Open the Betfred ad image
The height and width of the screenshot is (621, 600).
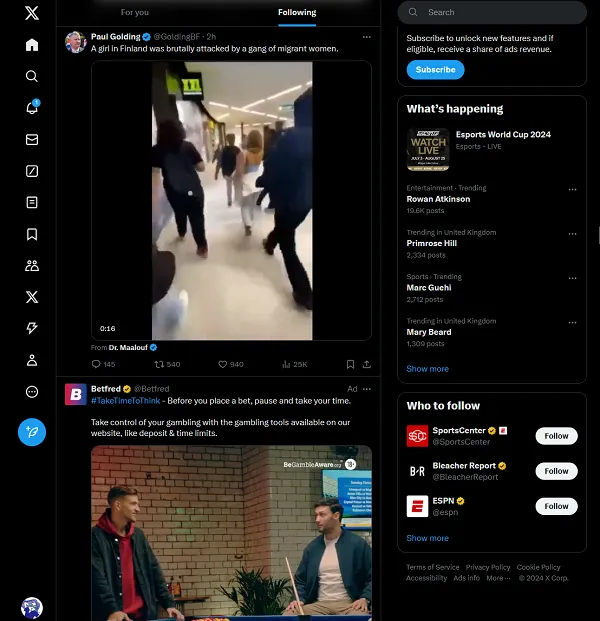(231, 533)
